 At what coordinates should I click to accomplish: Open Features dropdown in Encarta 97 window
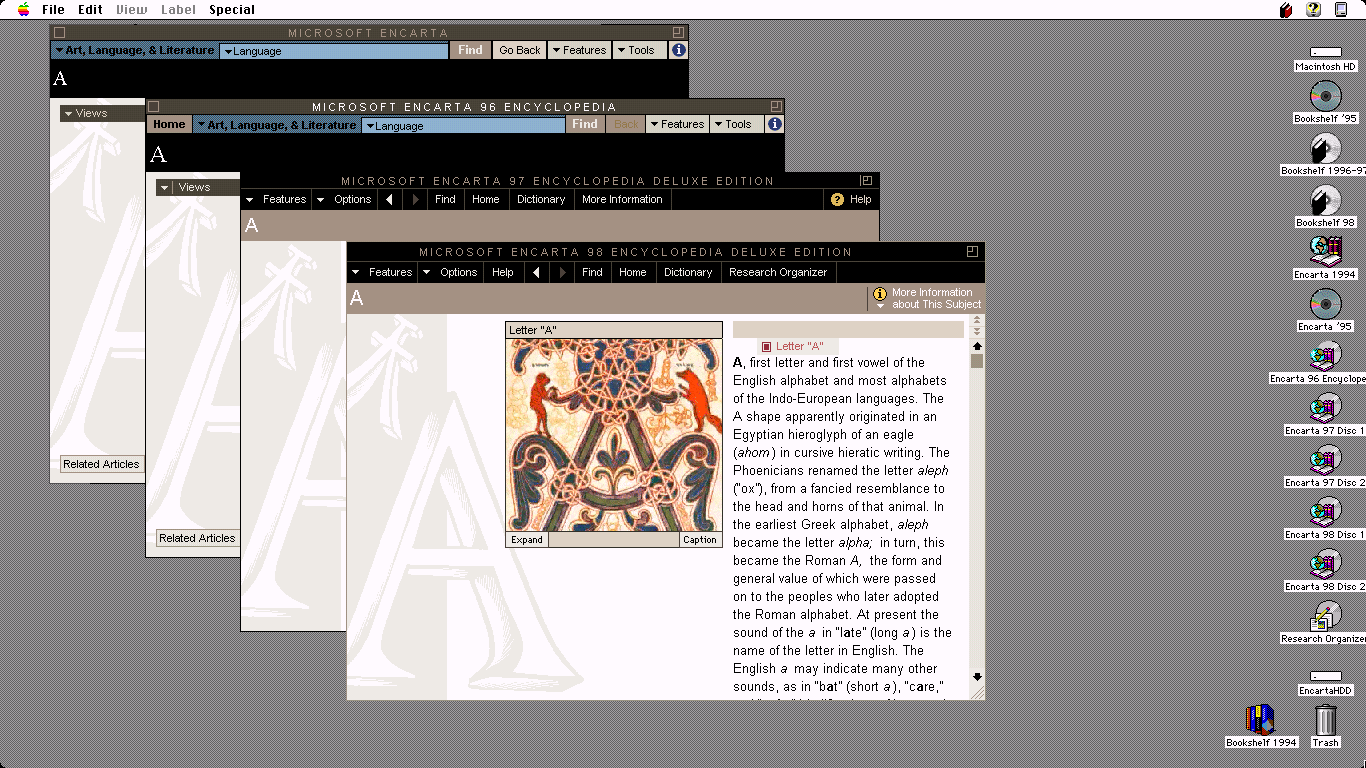276,199
